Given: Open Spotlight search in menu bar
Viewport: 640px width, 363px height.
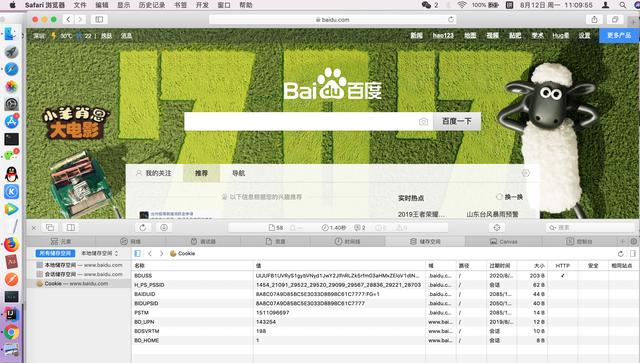Looking at the screenshot, I should [622, 5].
